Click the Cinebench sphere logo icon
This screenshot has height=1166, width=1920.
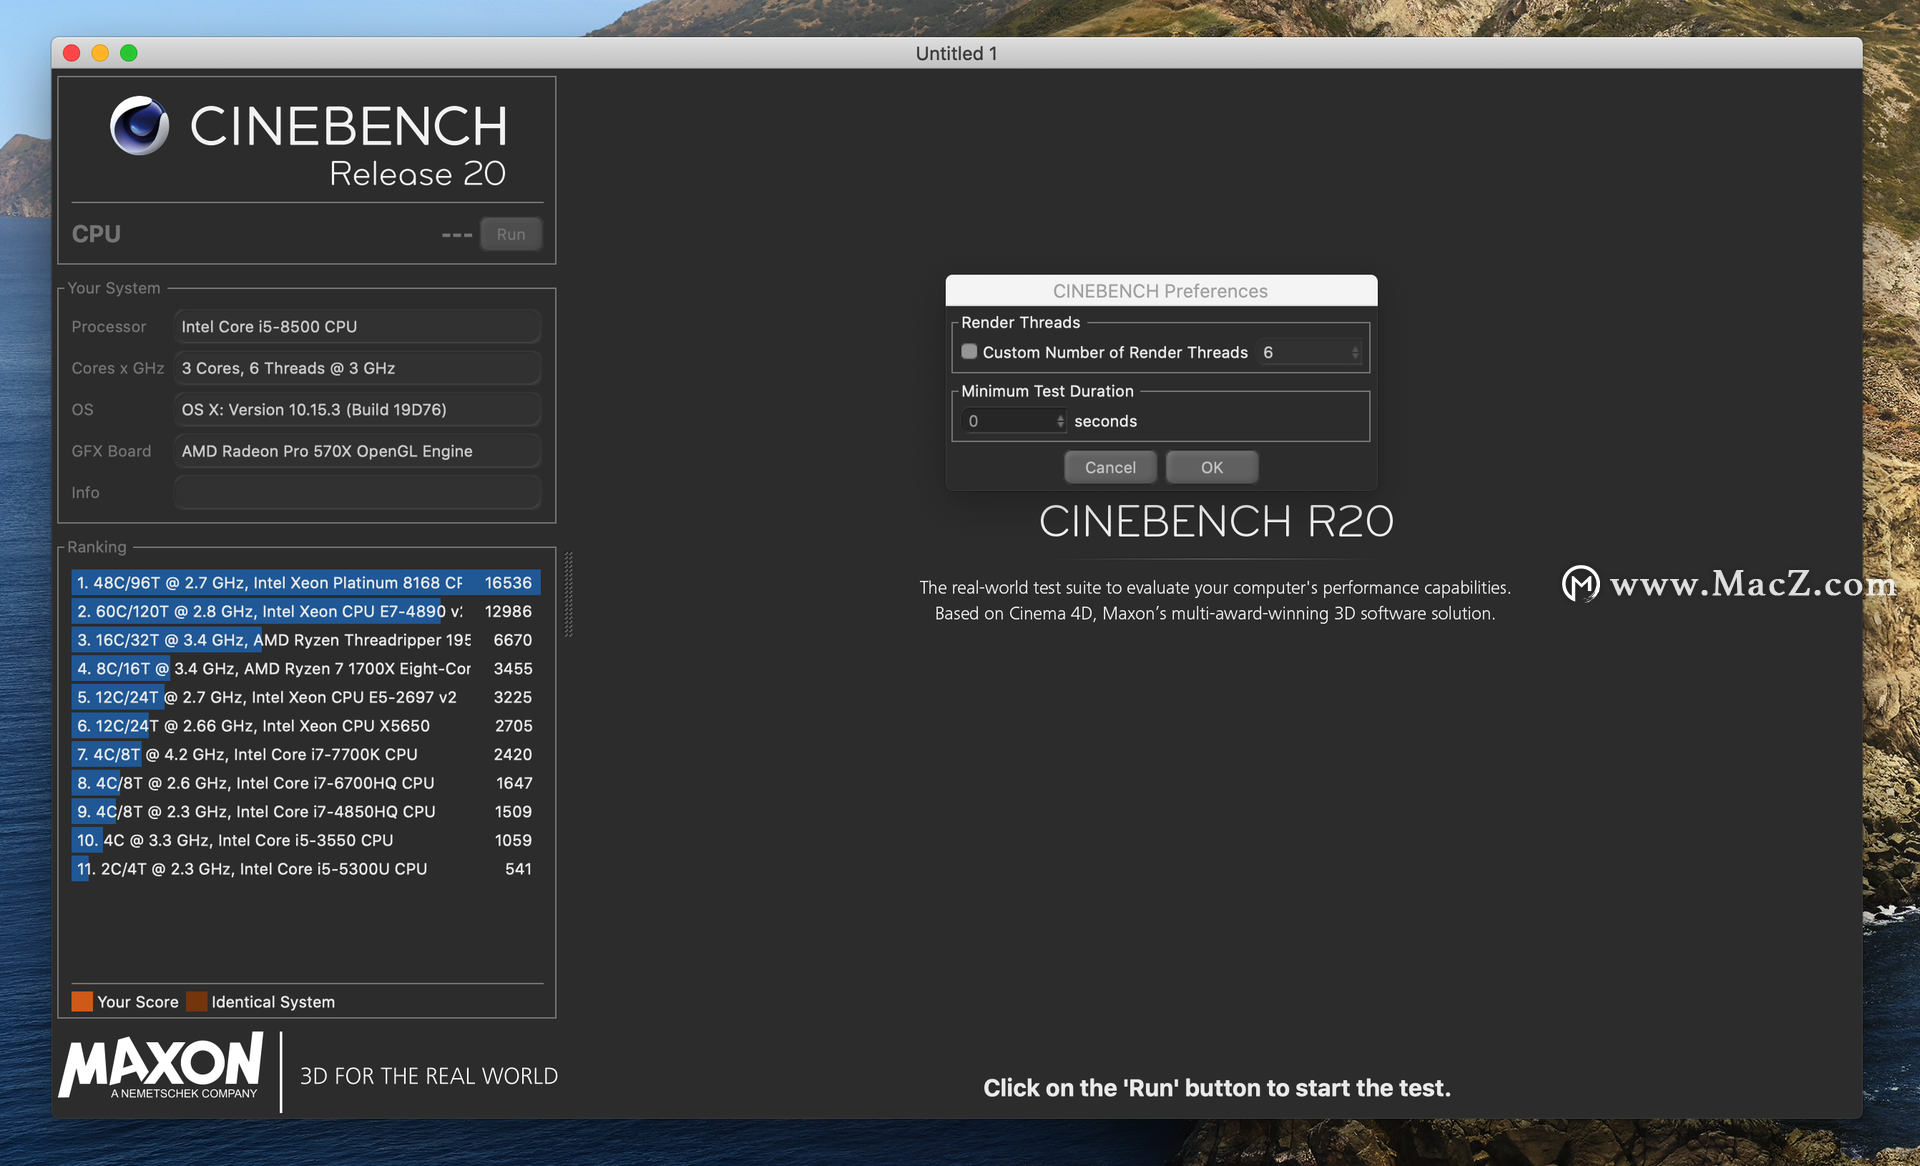(139, 126)
